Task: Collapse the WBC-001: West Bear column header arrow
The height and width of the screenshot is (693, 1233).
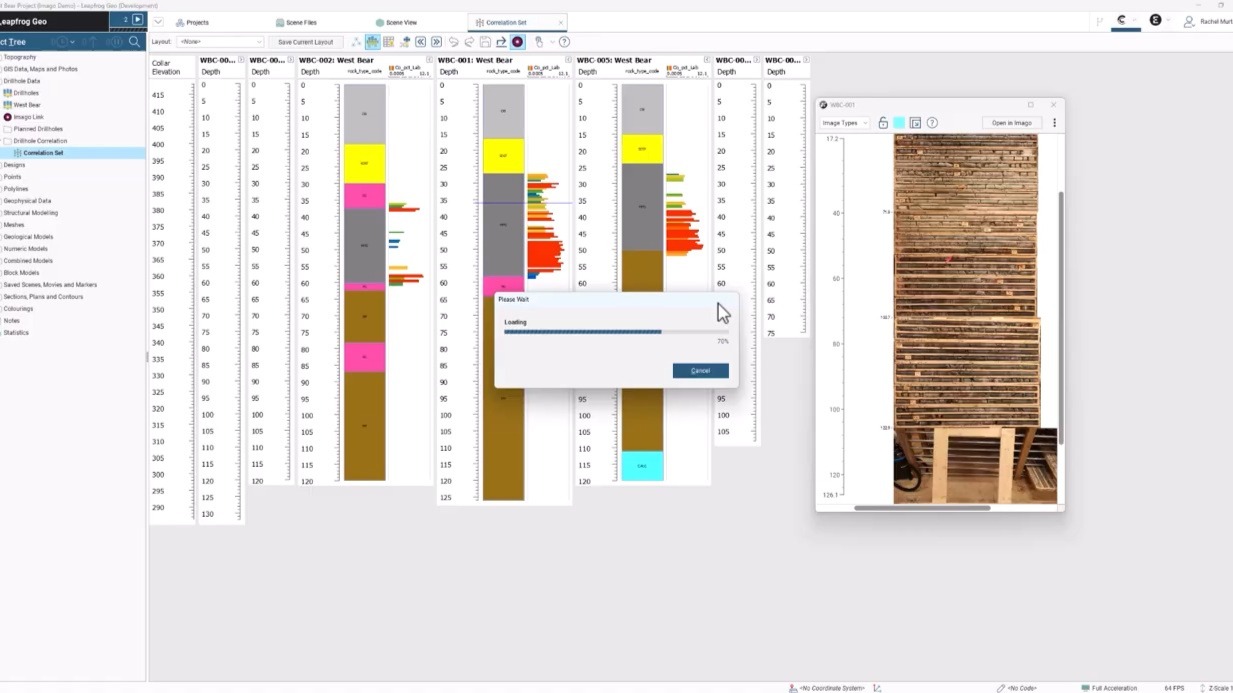Action: click(x=570, y=60)
